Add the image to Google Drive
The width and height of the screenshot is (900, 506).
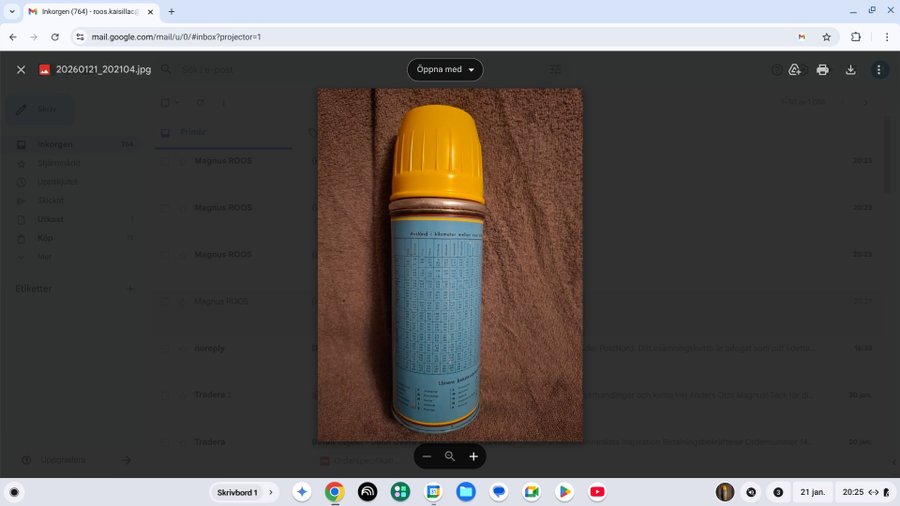click(794, 70)
